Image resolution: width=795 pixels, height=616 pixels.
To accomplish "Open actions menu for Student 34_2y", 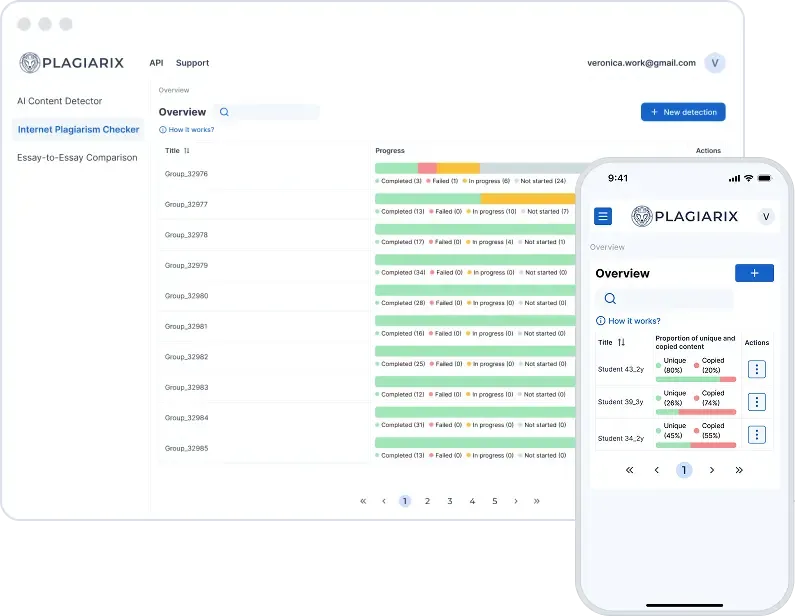I will [757, 434].
